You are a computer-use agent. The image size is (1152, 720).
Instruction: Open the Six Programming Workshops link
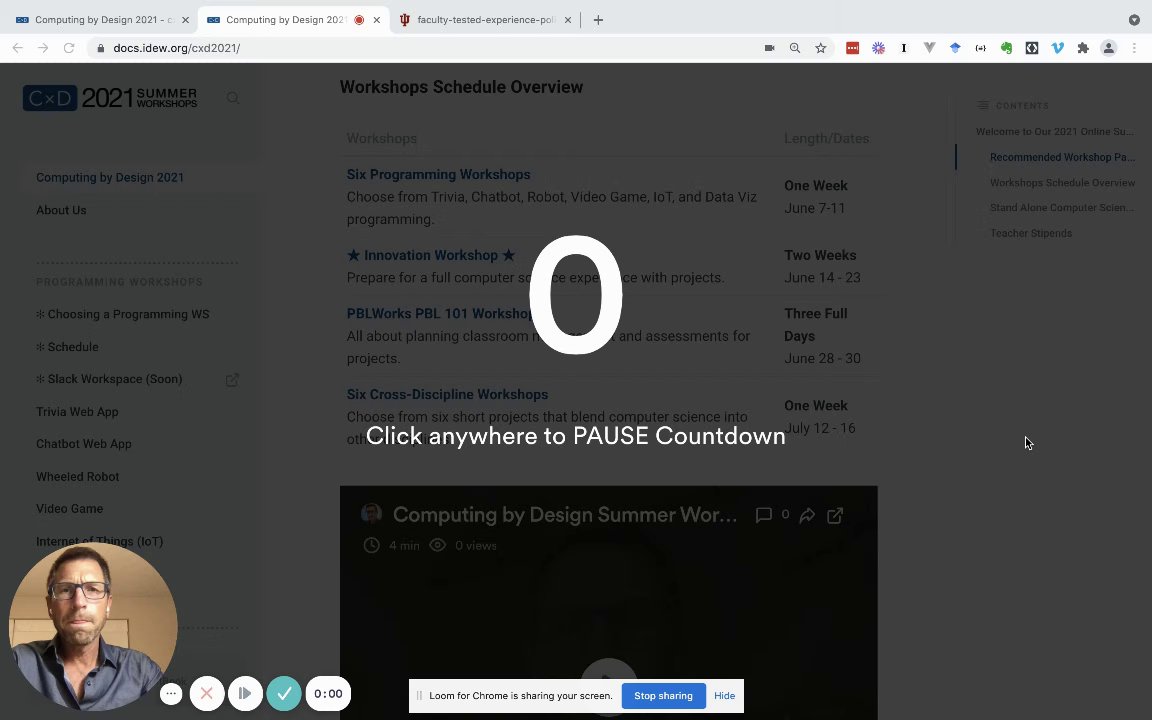coord(438,174)
